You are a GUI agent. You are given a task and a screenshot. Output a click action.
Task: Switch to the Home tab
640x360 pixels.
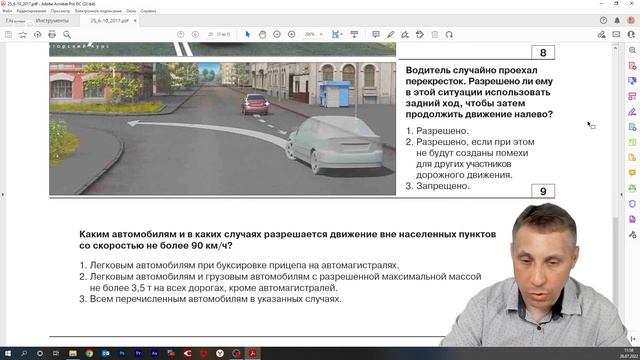(15, 20)
